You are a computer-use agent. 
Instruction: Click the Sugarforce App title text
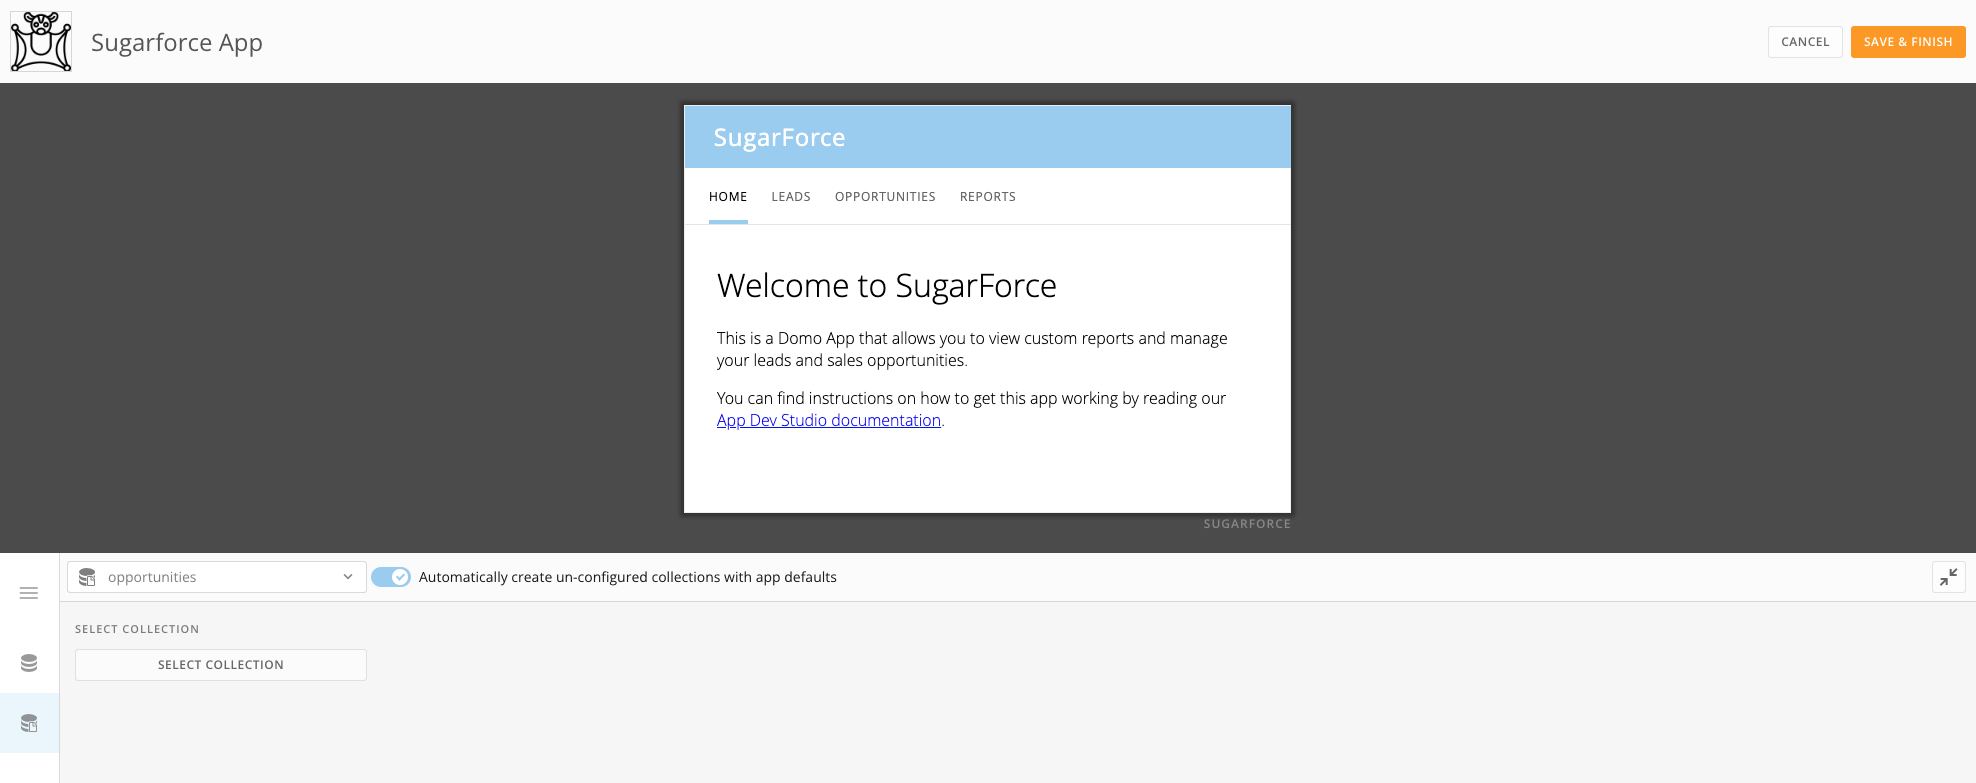click(177, 42)
